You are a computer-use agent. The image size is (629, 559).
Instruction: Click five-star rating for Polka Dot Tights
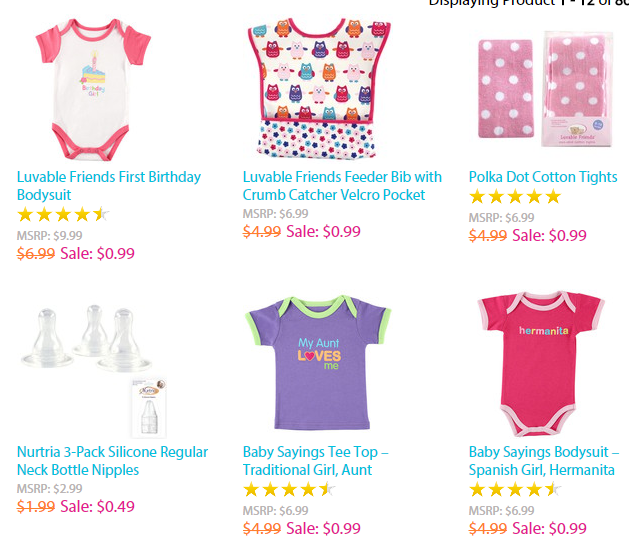[515, 197]
